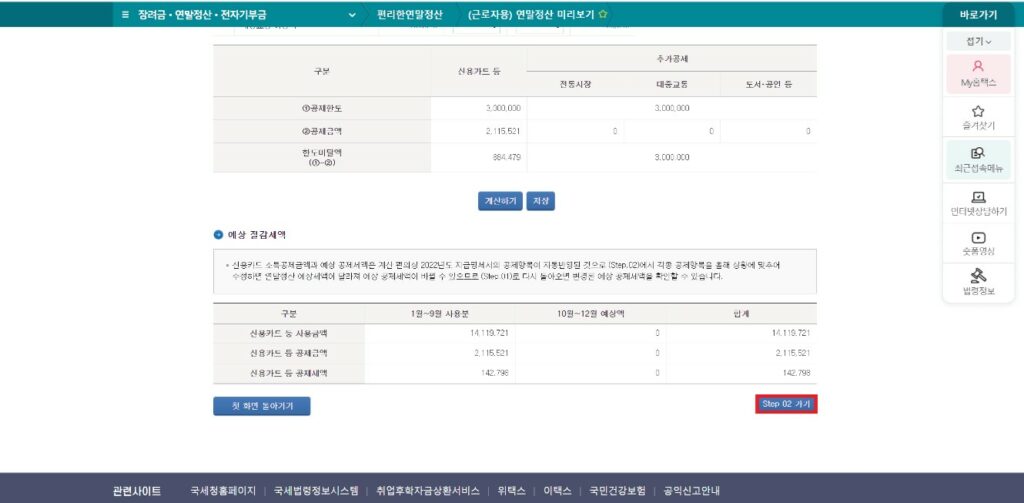This screenshot has height=503, width=1024.
Task: Click the 바로가기 panel header
Action: [x=978, y=15]
